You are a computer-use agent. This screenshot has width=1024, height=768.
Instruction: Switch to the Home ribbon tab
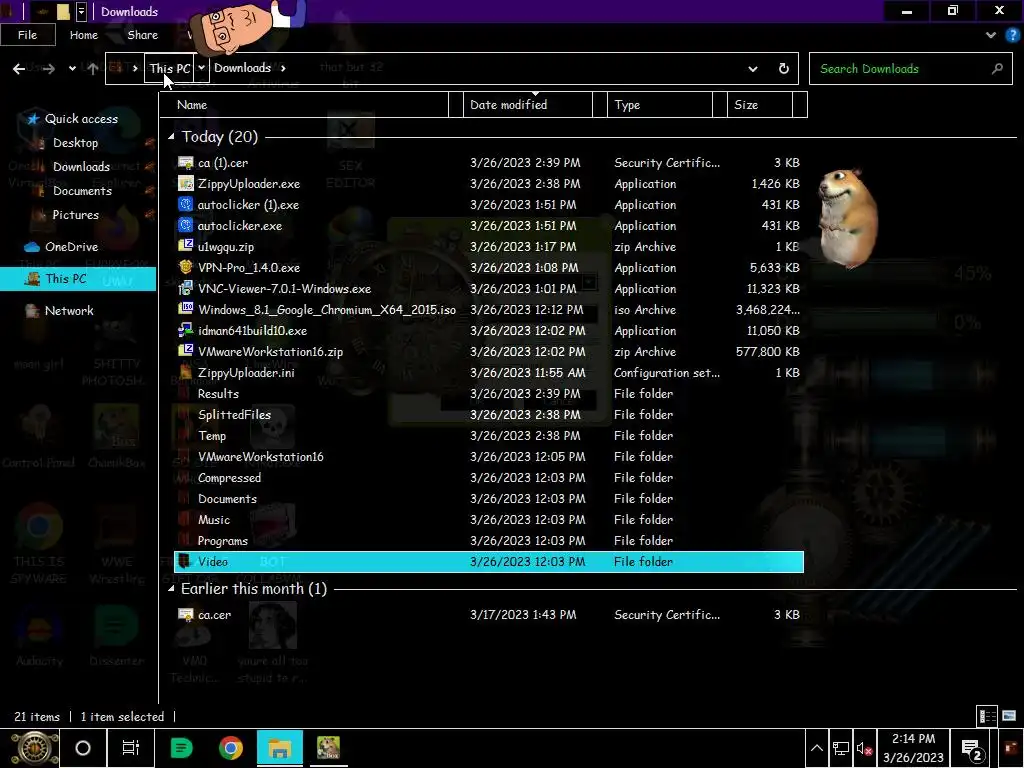coord(84,35)
